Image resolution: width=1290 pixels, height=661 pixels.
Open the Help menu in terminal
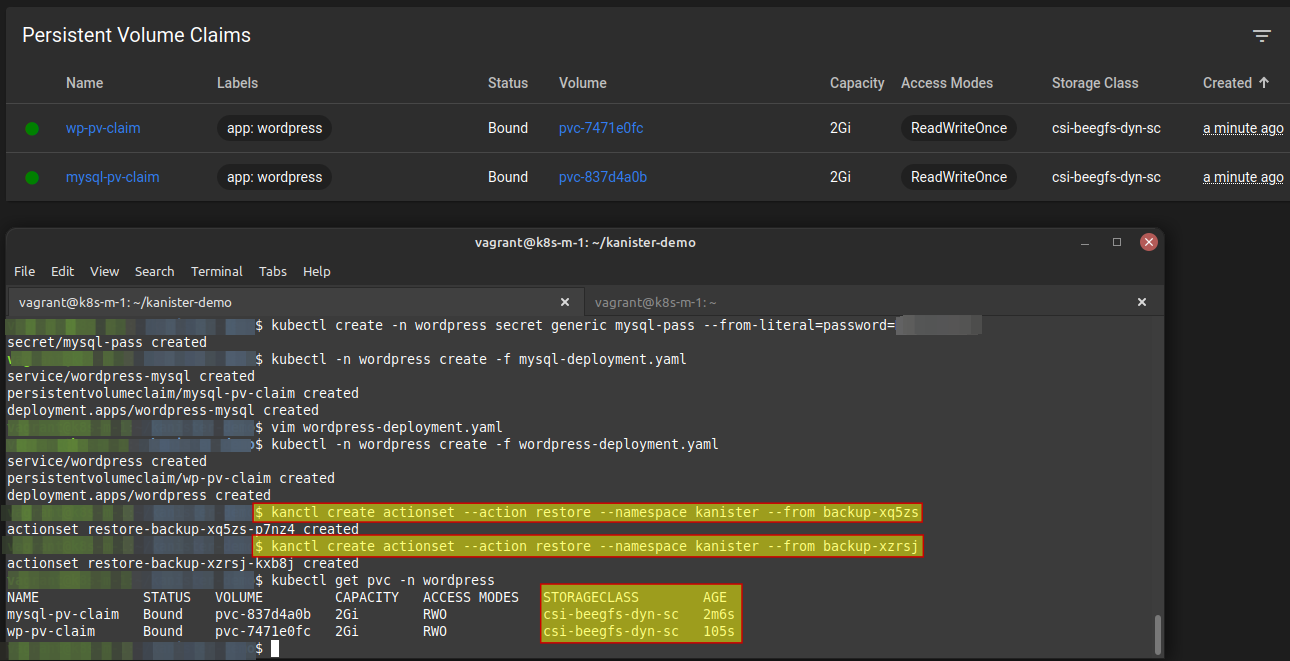point(316,271)
